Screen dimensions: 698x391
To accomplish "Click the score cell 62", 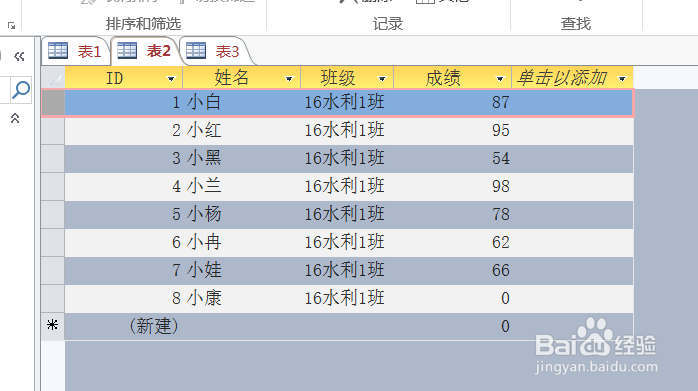I will pyautogui.click(x=453, y=243).
